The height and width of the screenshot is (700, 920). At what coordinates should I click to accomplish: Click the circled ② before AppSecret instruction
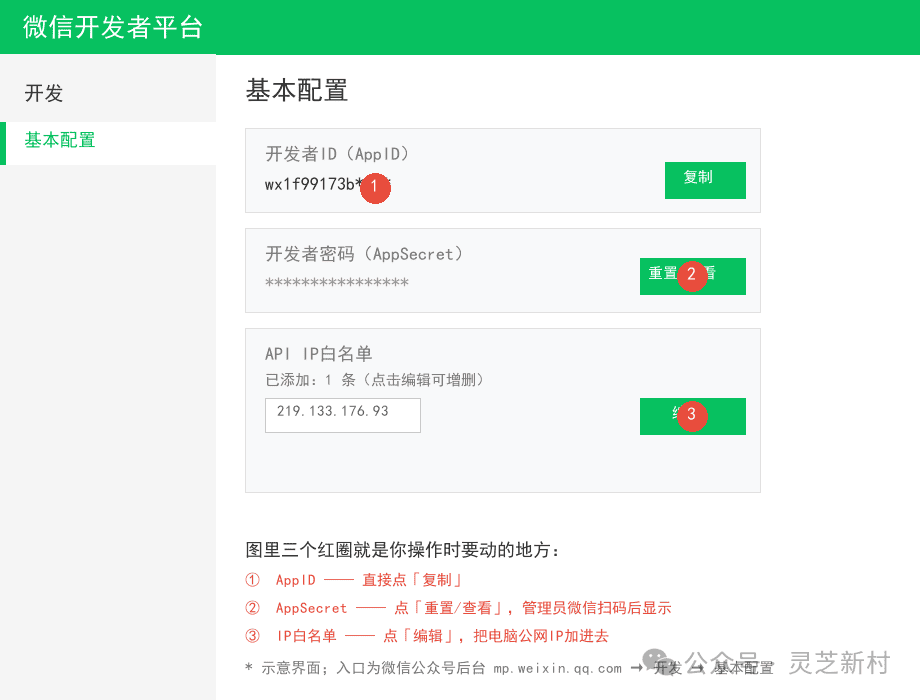pos(252,608)
